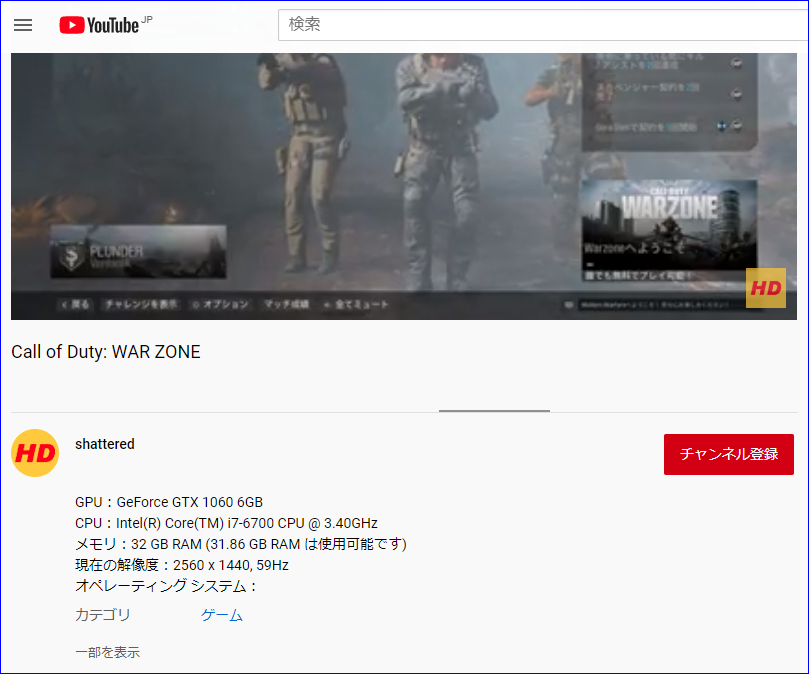Select the メモリ 32 GB RAM line
Image resolution: width=809 pixels, height=674 pixels.
pos(241,544)
